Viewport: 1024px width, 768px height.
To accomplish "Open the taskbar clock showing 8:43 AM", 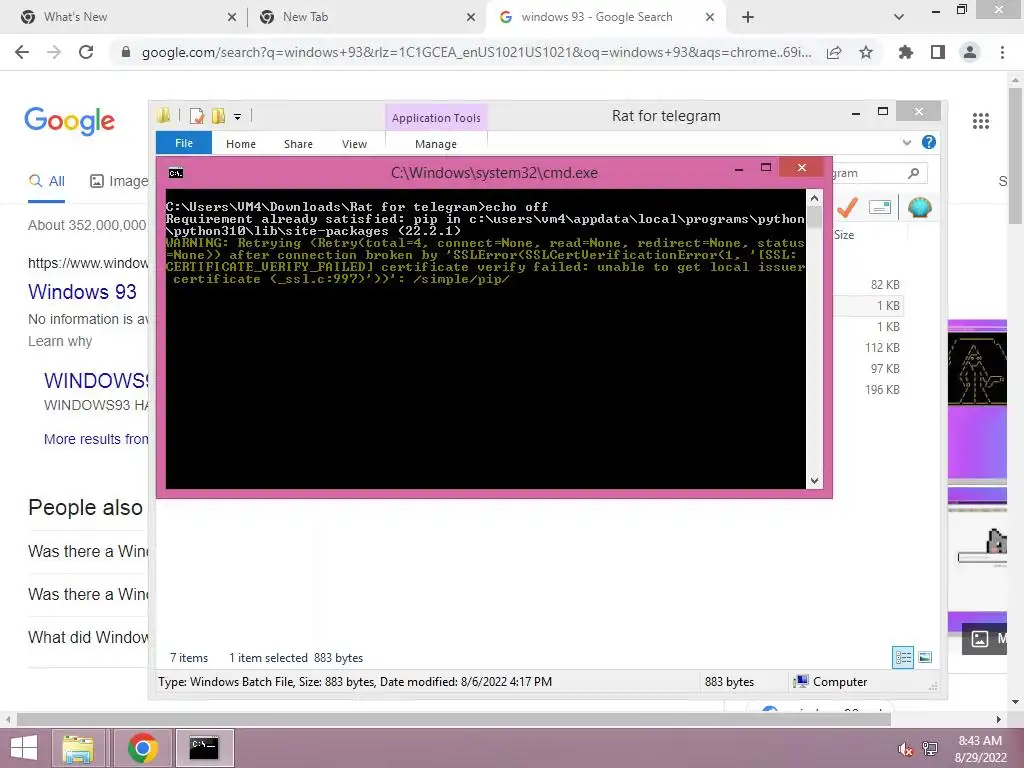I will 980,749.
